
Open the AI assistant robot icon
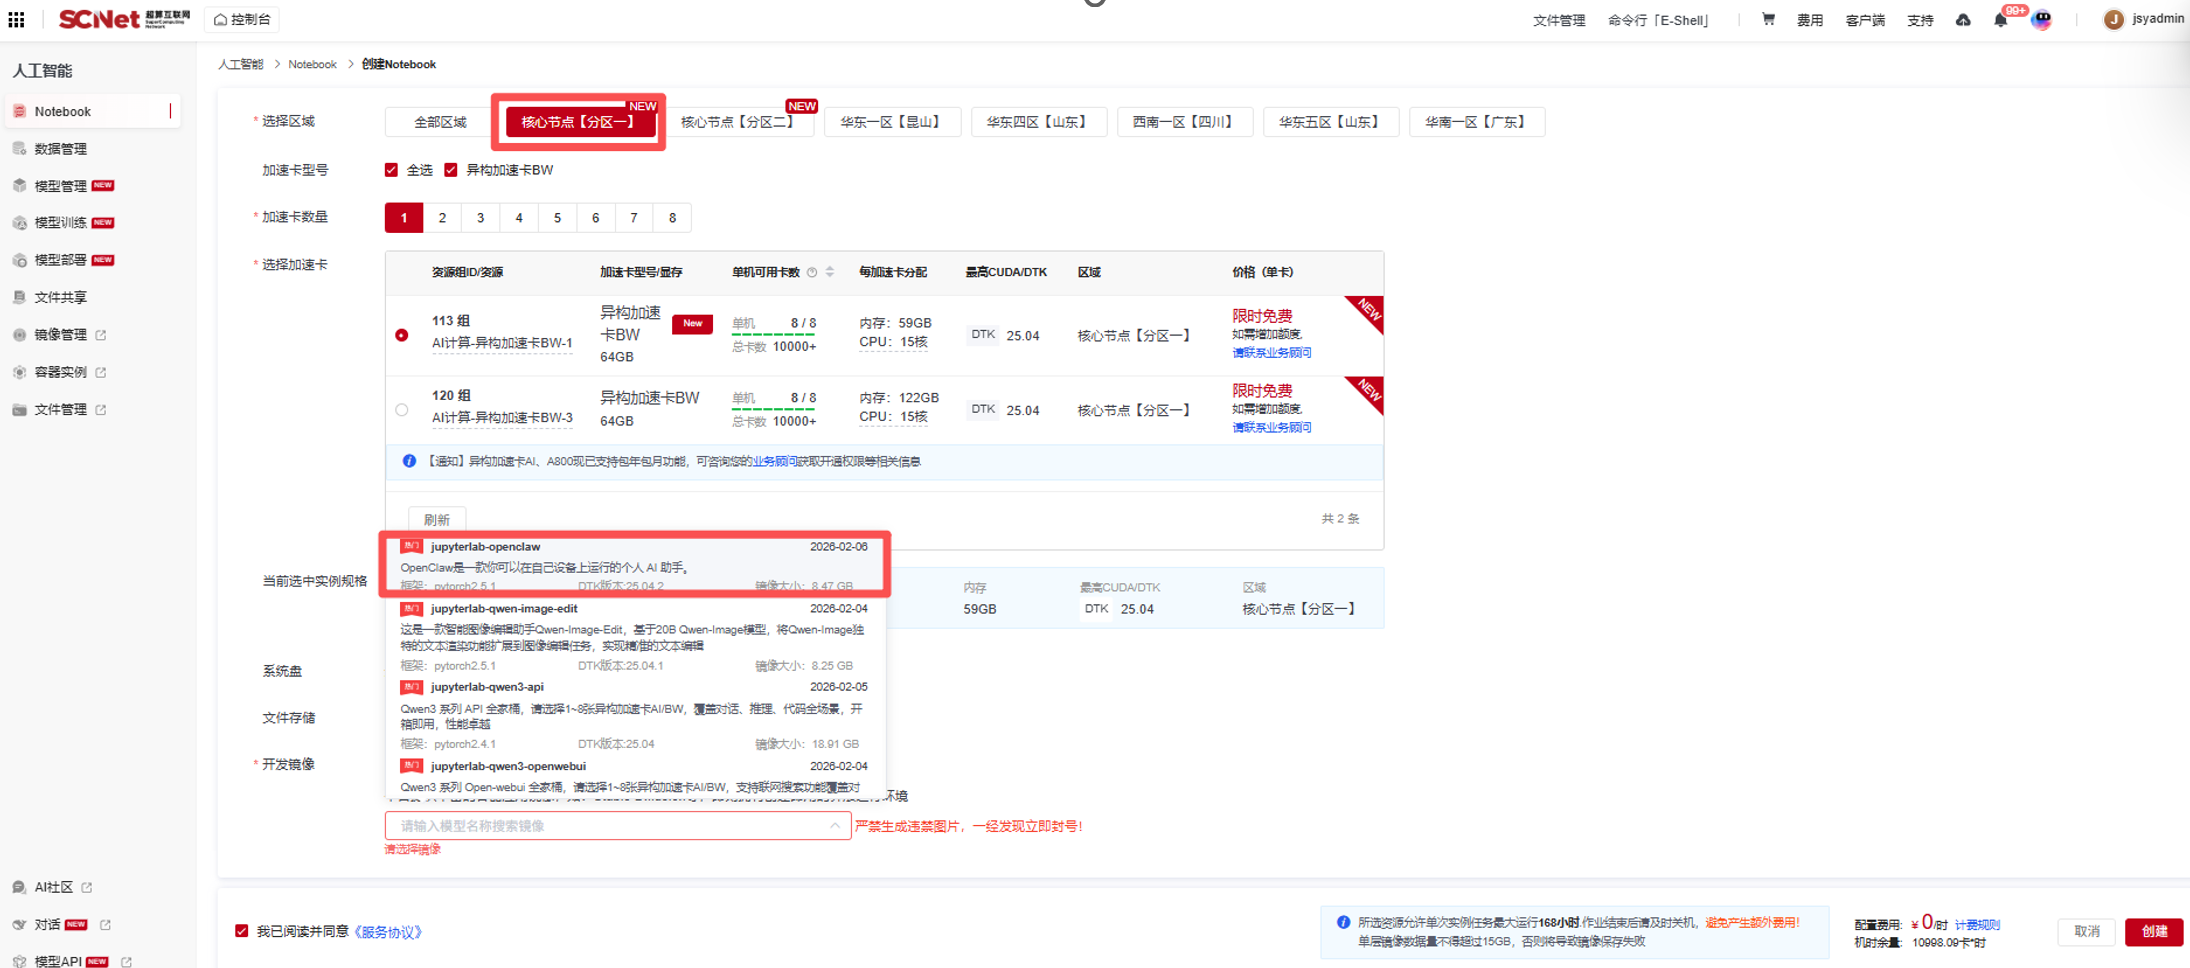click(x=2042, y=20)
